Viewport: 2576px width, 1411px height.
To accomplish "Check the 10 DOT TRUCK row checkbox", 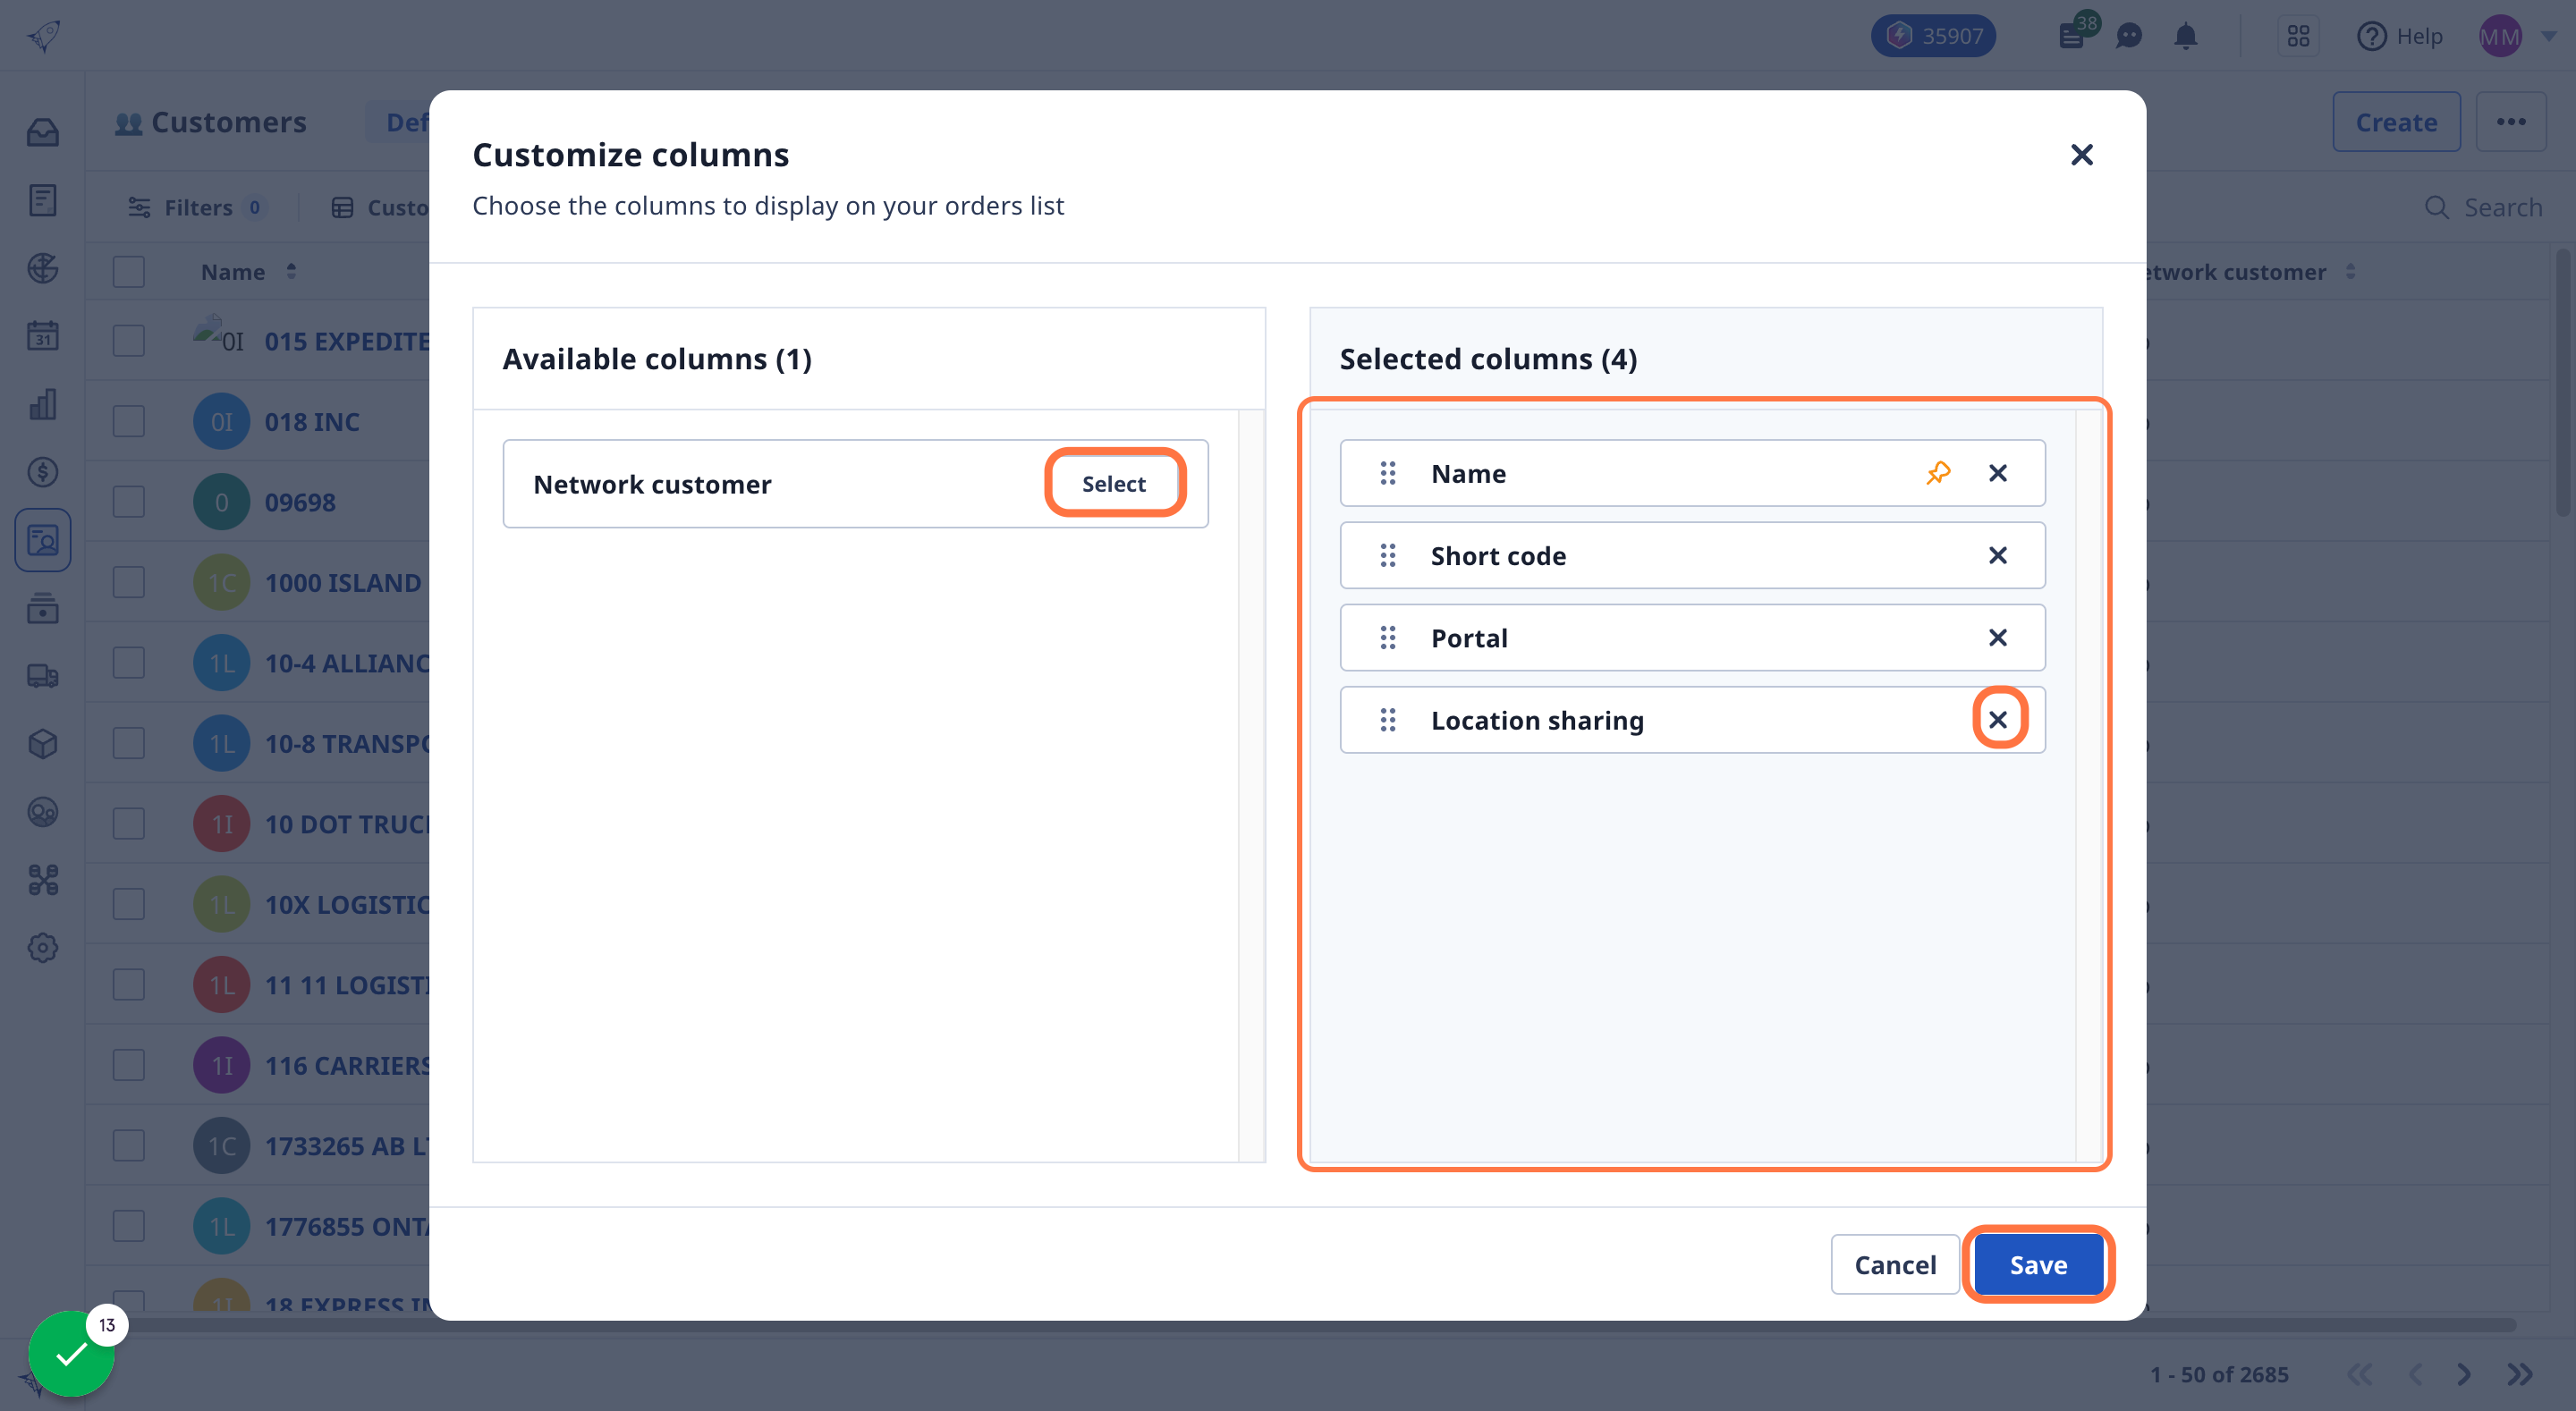I will 128,824.
